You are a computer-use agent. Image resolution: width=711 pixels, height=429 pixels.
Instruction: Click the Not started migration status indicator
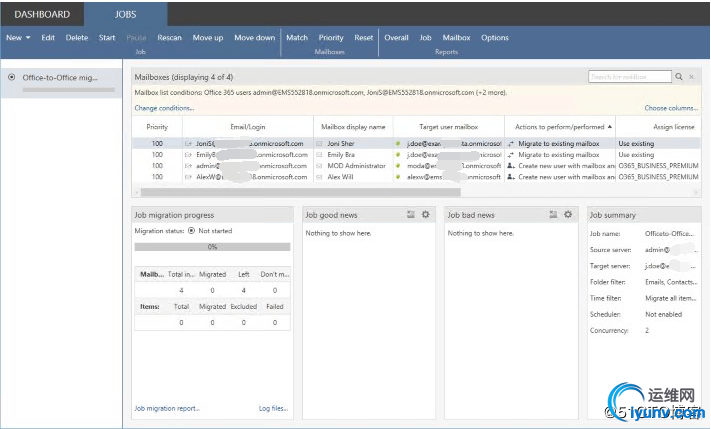coord(210,231)
